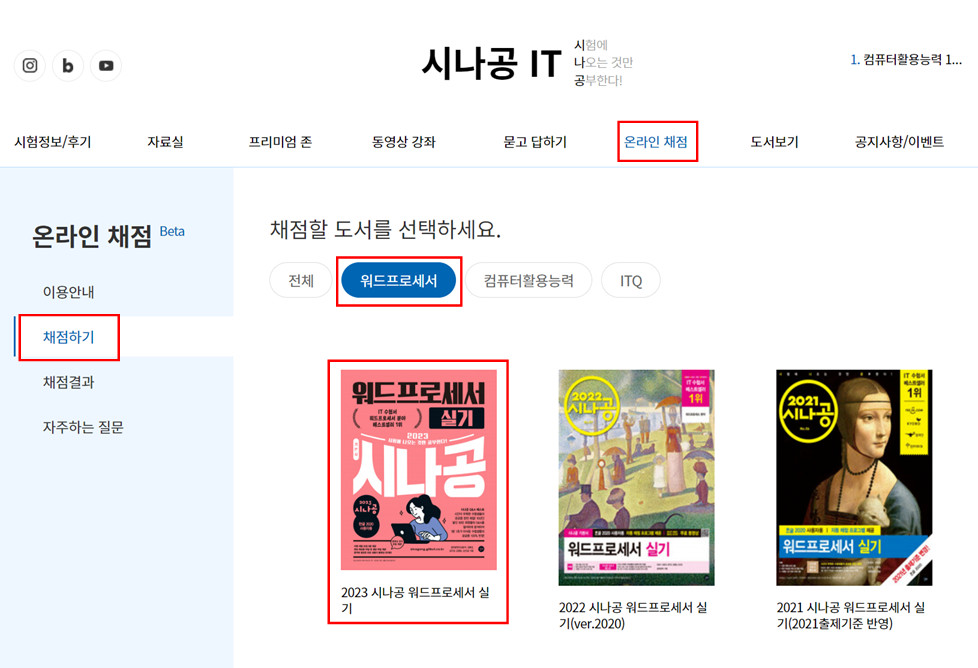Filter books by 컴퓨터활용능력

point(528,281)
